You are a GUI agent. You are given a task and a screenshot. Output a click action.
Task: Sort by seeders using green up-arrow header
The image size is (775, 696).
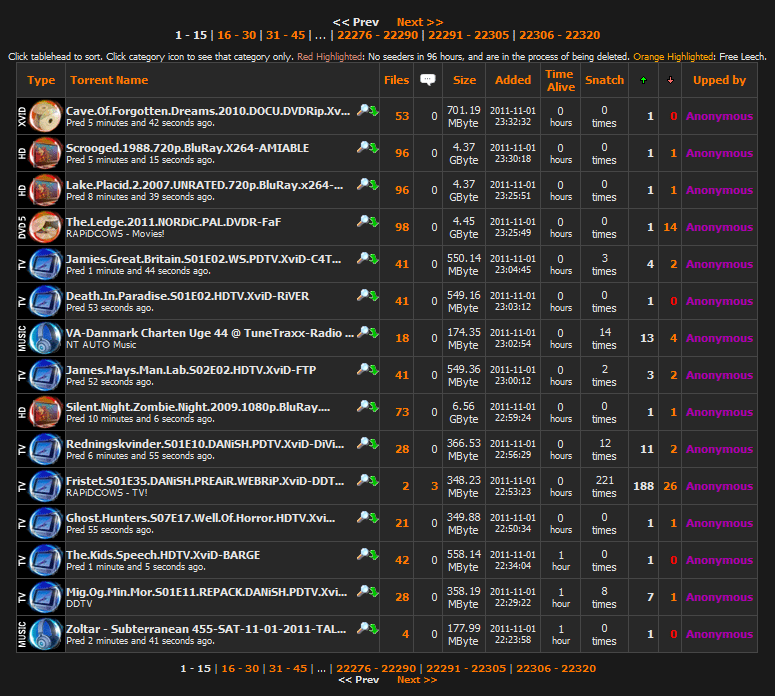(x=643, y=80)
